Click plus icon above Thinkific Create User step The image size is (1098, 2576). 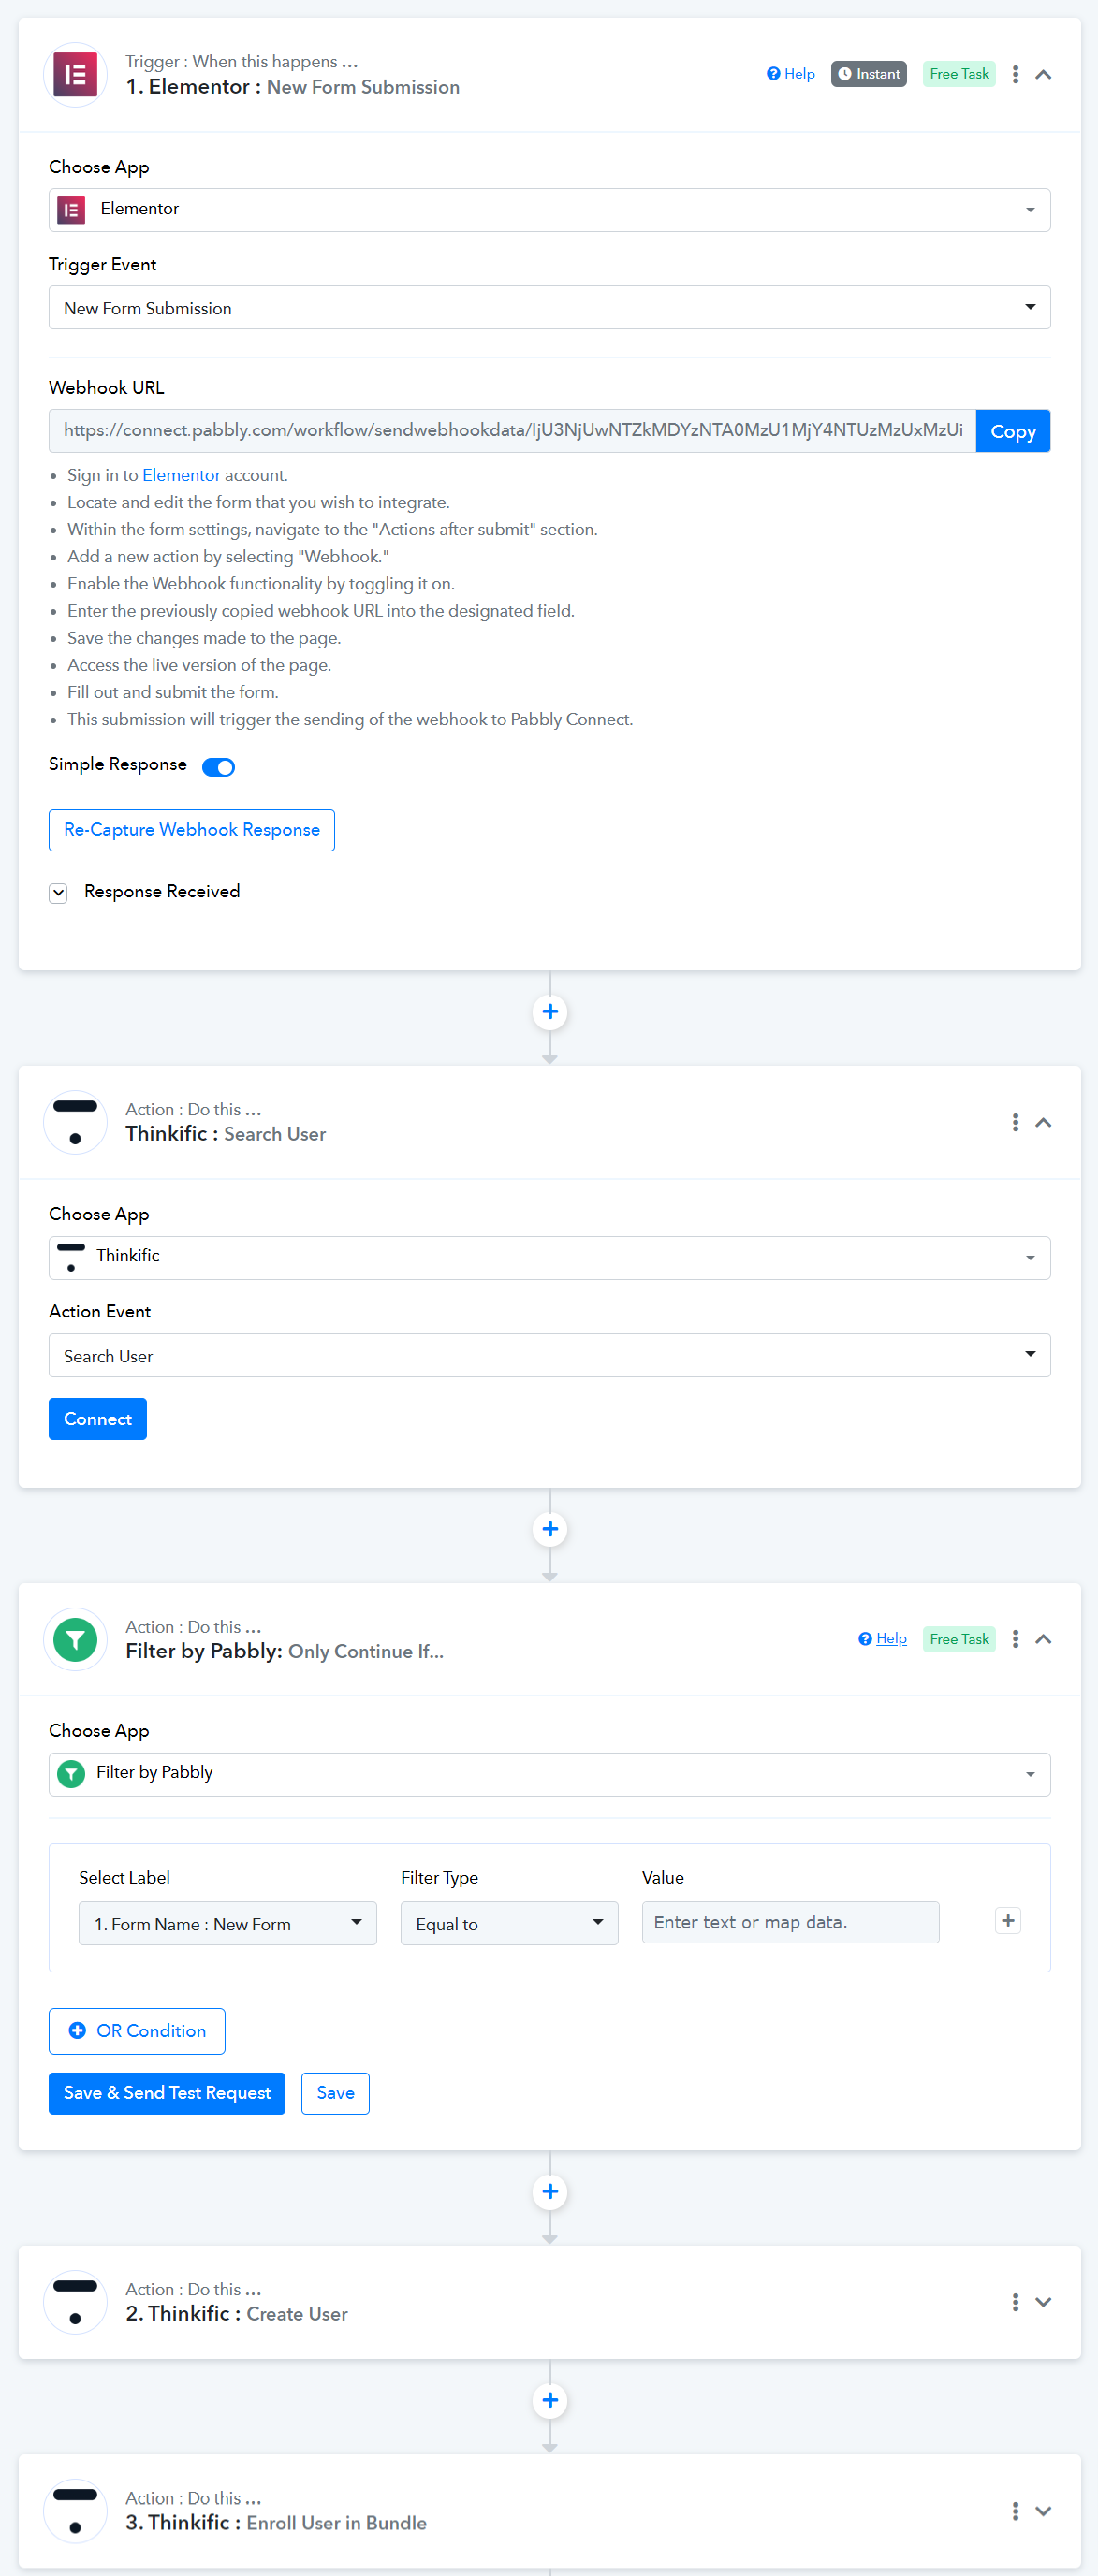[549, 2191]
